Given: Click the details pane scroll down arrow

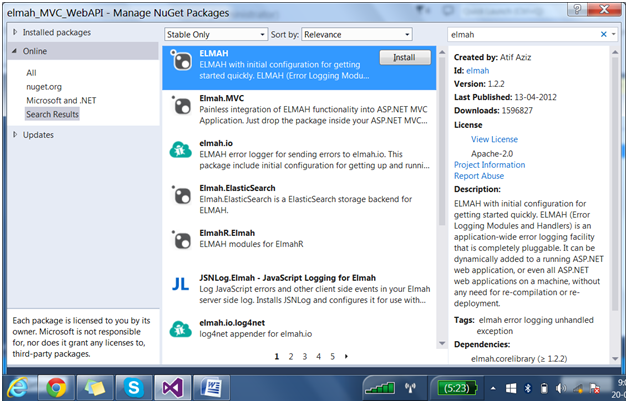Looking at the screenshot, I should tap(615, 359).
